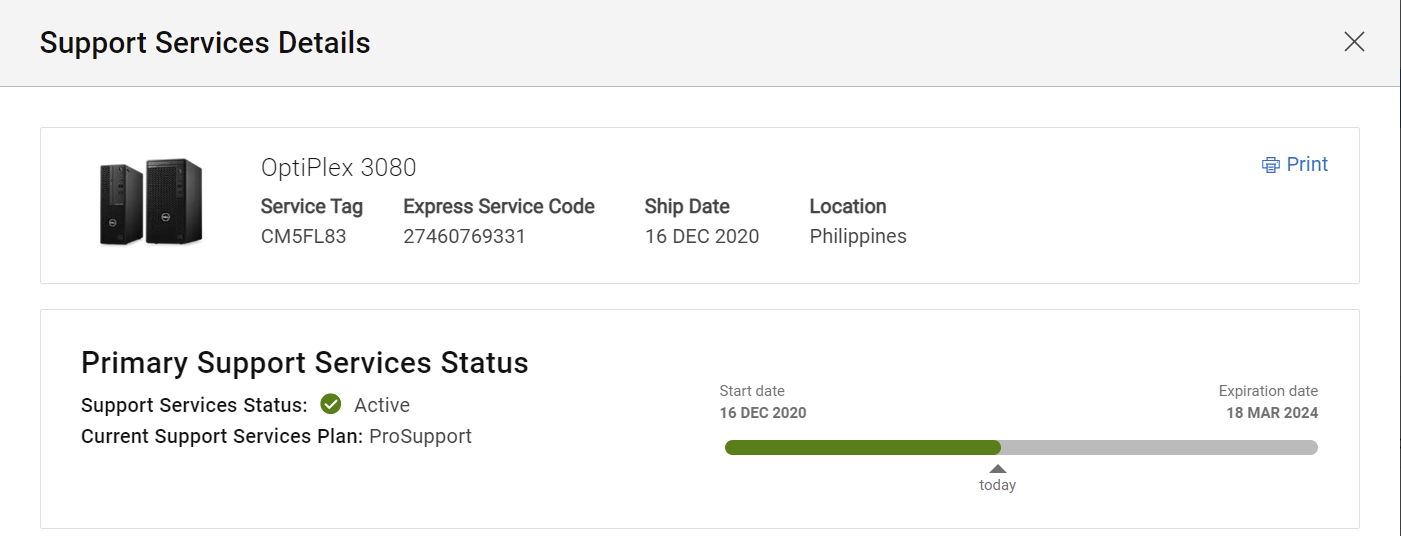1401x536 pixels.
Task: Click the Express Service Code label
Action: tap(499, 207)
